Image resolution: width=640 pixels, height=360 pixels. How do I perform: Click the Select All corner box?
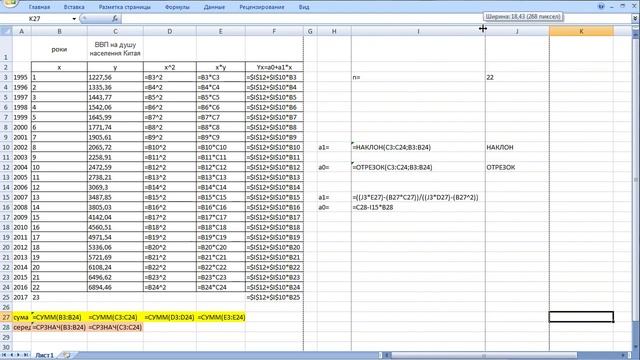click(6, 31)
